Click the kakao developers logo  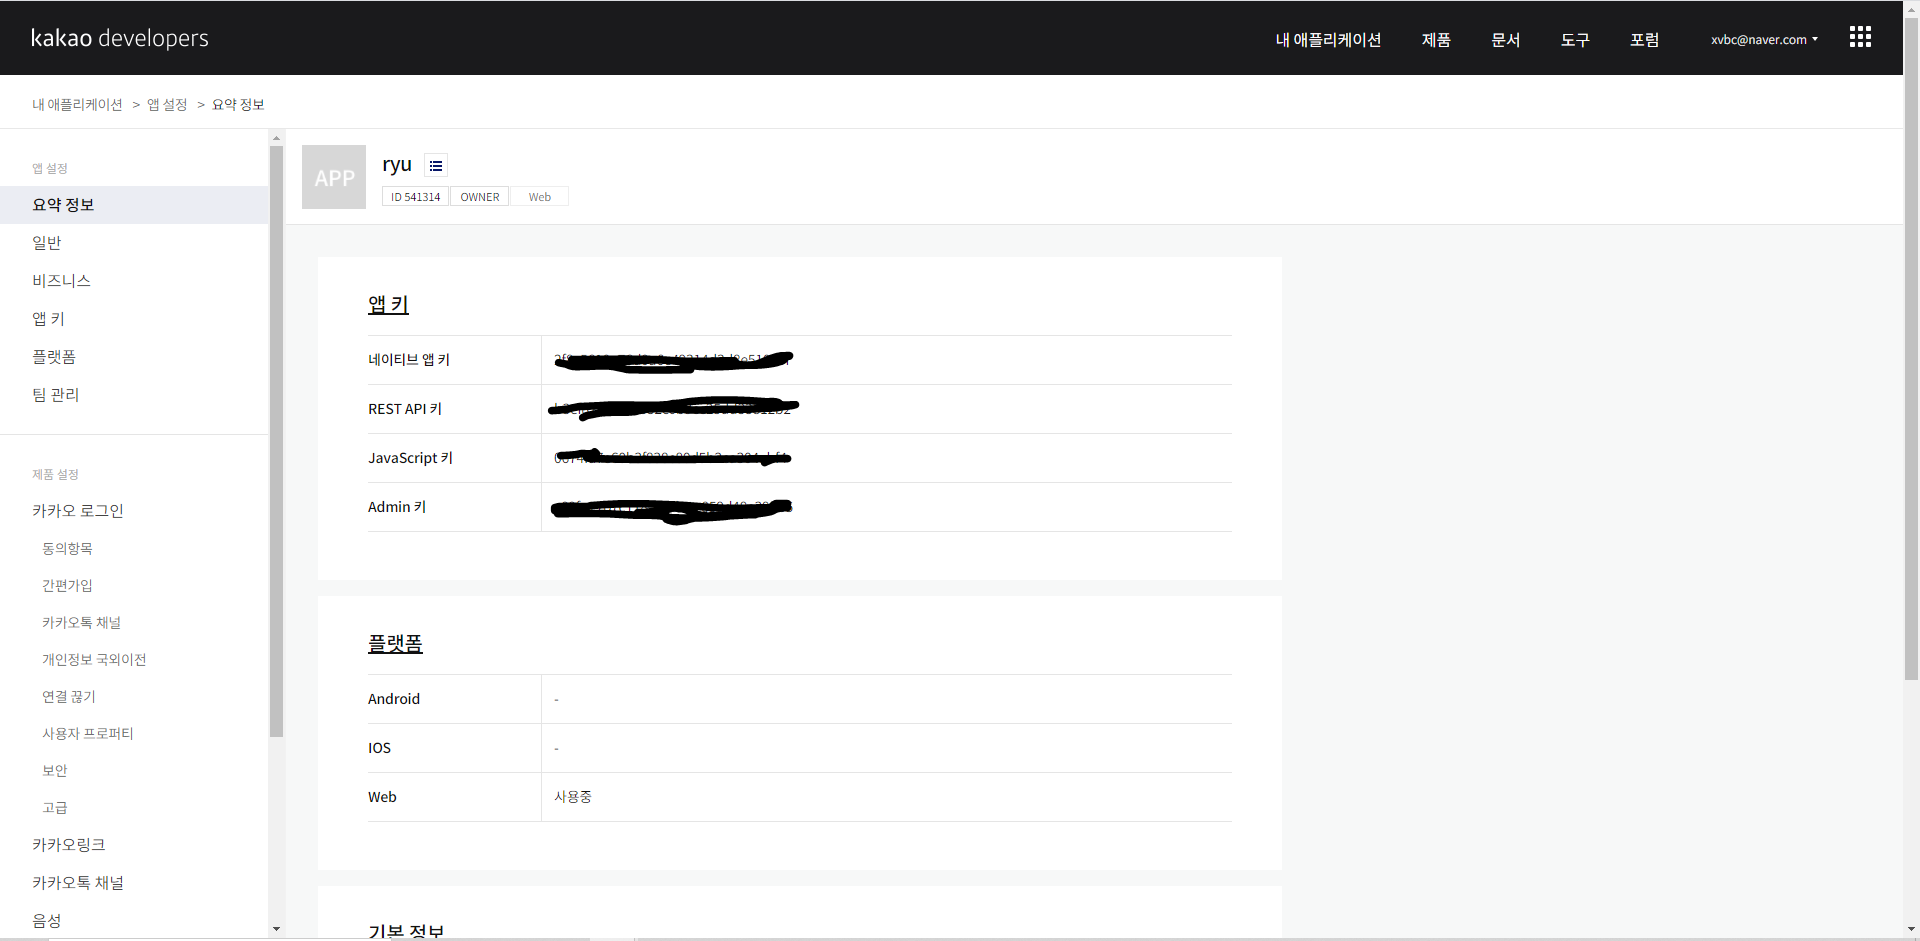coord(120,38)
